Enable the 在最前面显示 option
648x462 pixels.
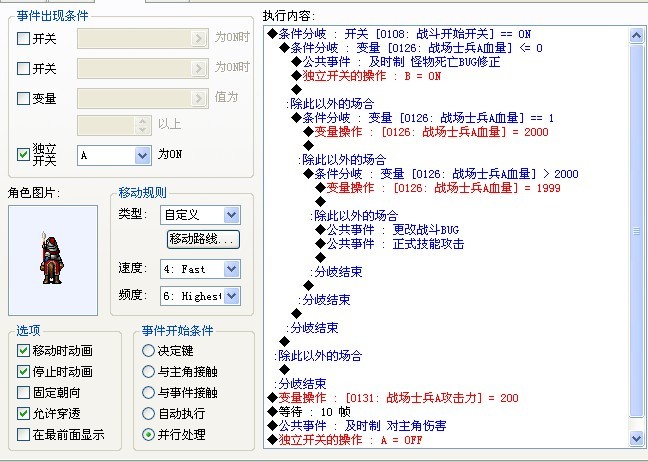(x=23, y=434)
